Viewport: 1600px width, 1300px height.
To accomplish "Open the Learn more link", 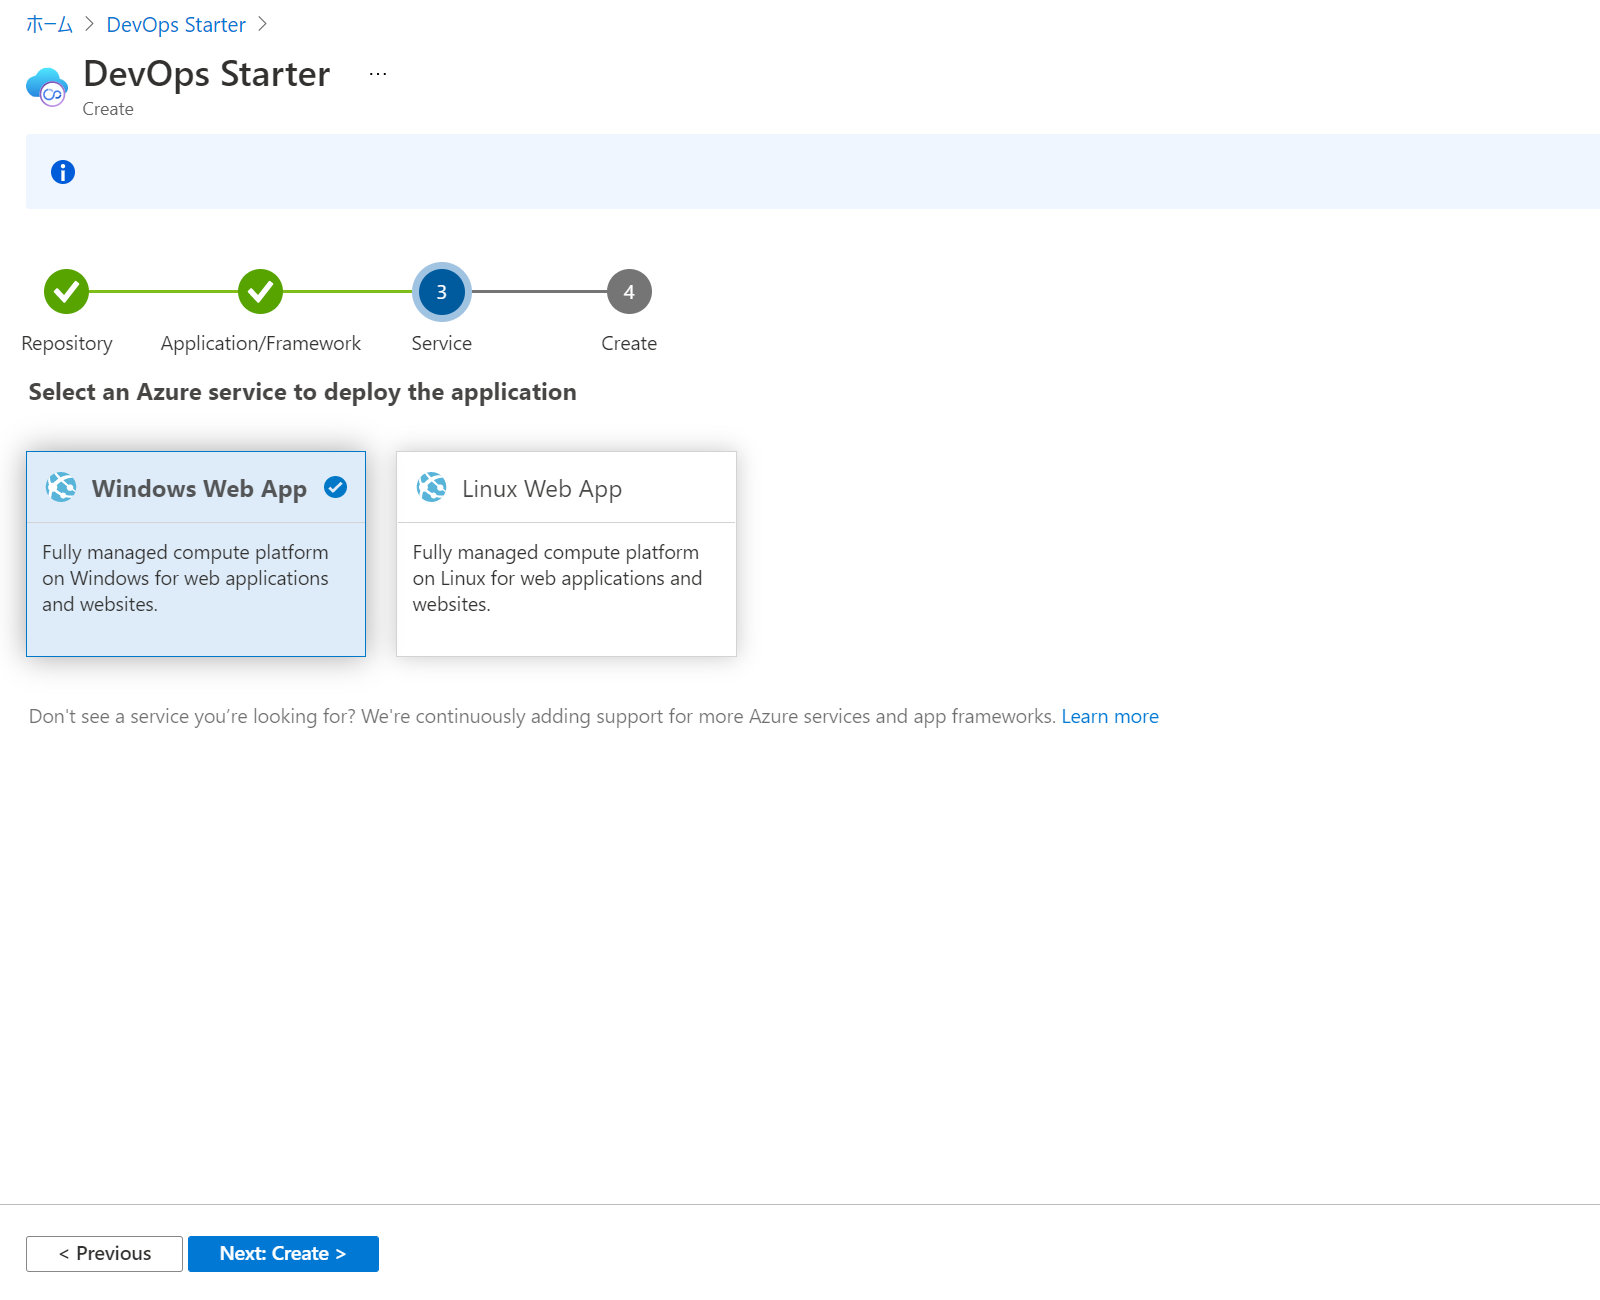I will pos(1110,716).
